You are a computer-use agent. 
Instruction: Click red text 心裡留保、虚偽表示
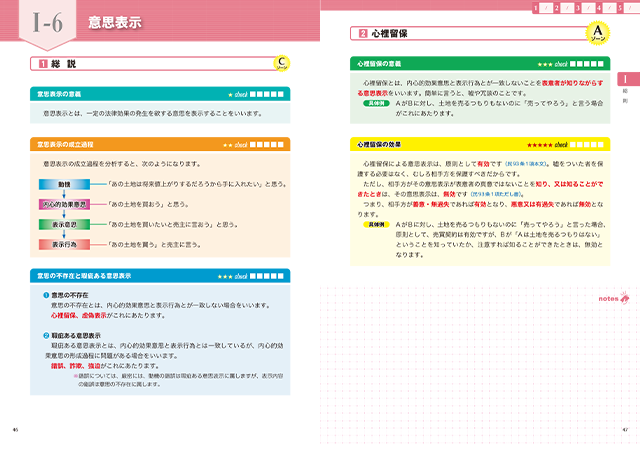(79, 315)
